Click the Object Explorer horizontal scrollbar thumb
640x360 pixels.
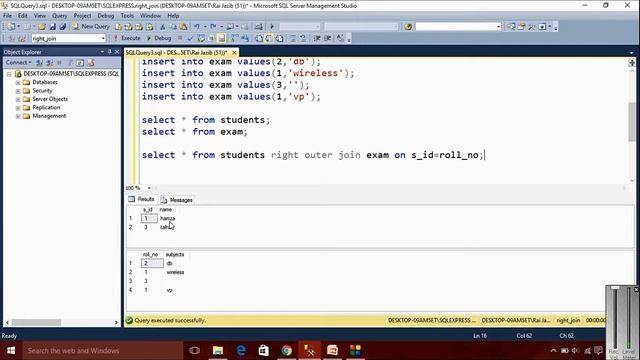pos(36,322)
